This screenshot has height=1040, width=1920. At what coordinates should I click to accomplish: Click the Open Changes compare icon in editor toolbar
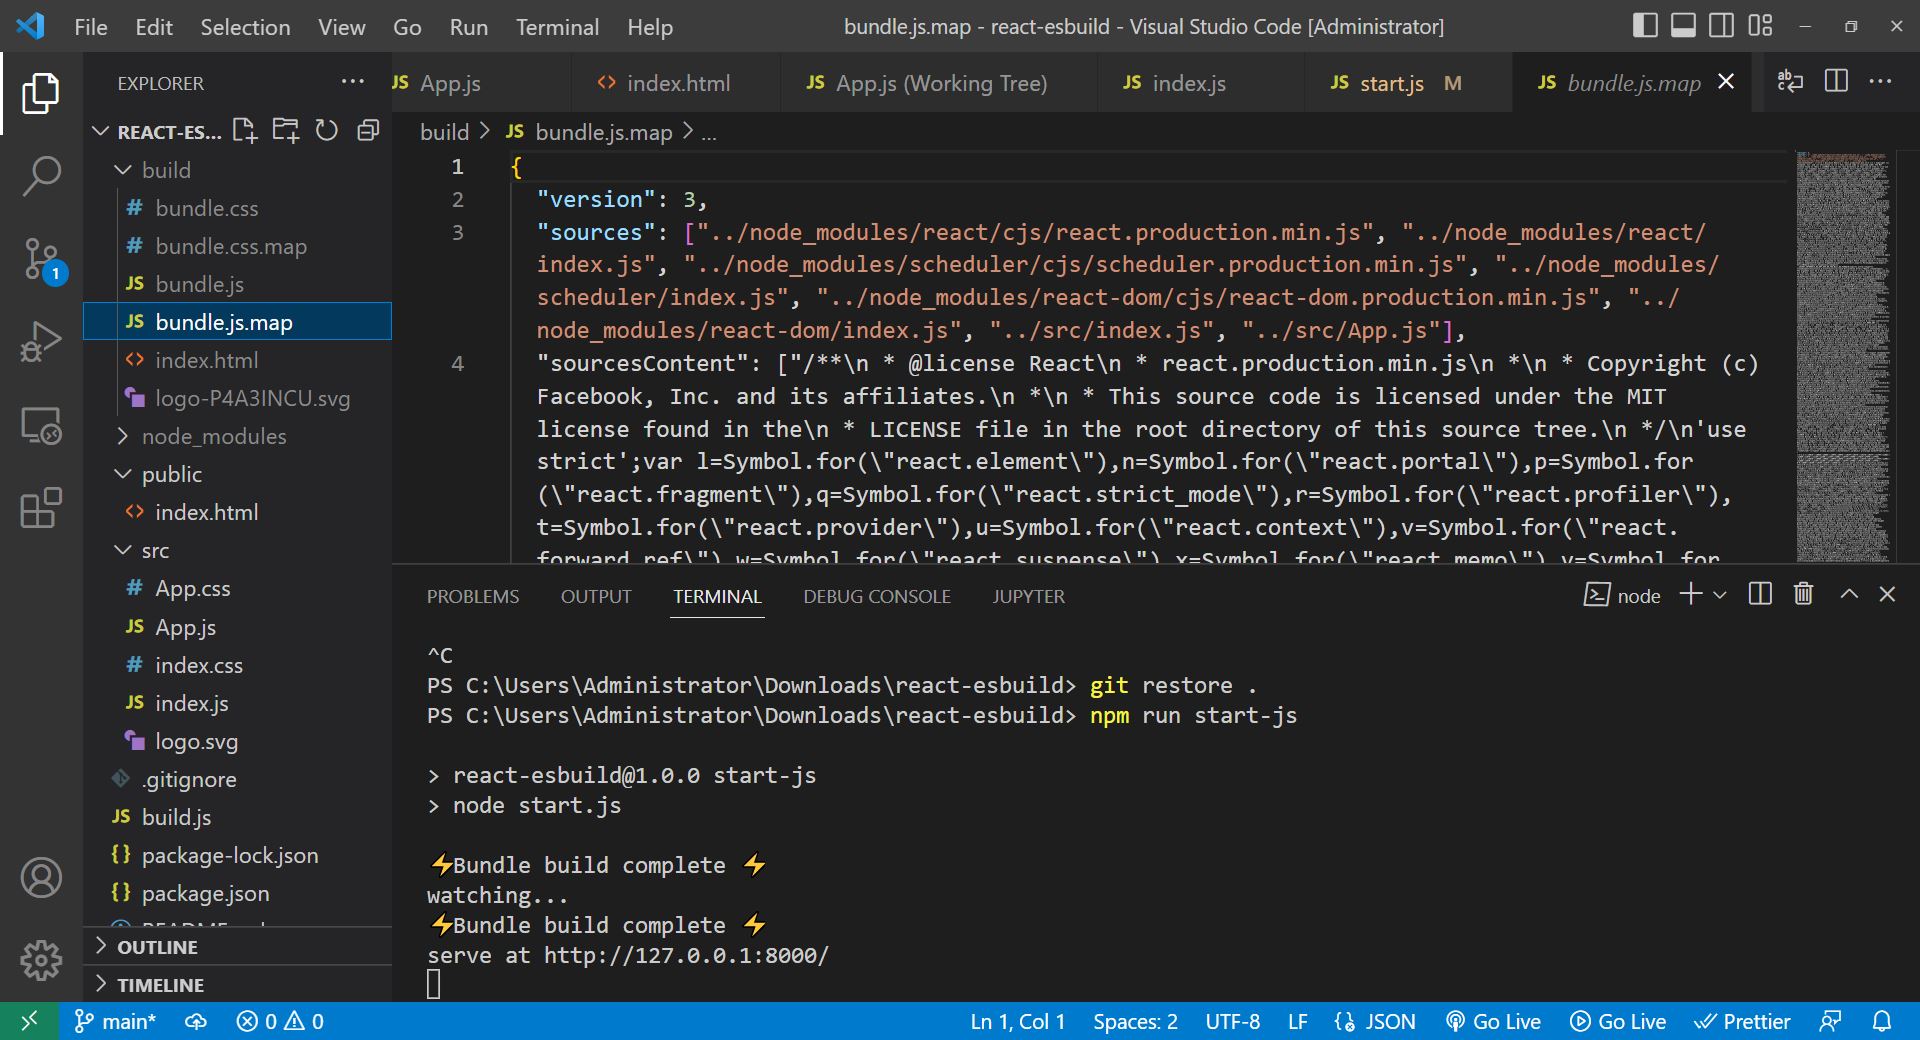tap(1790, 82)
